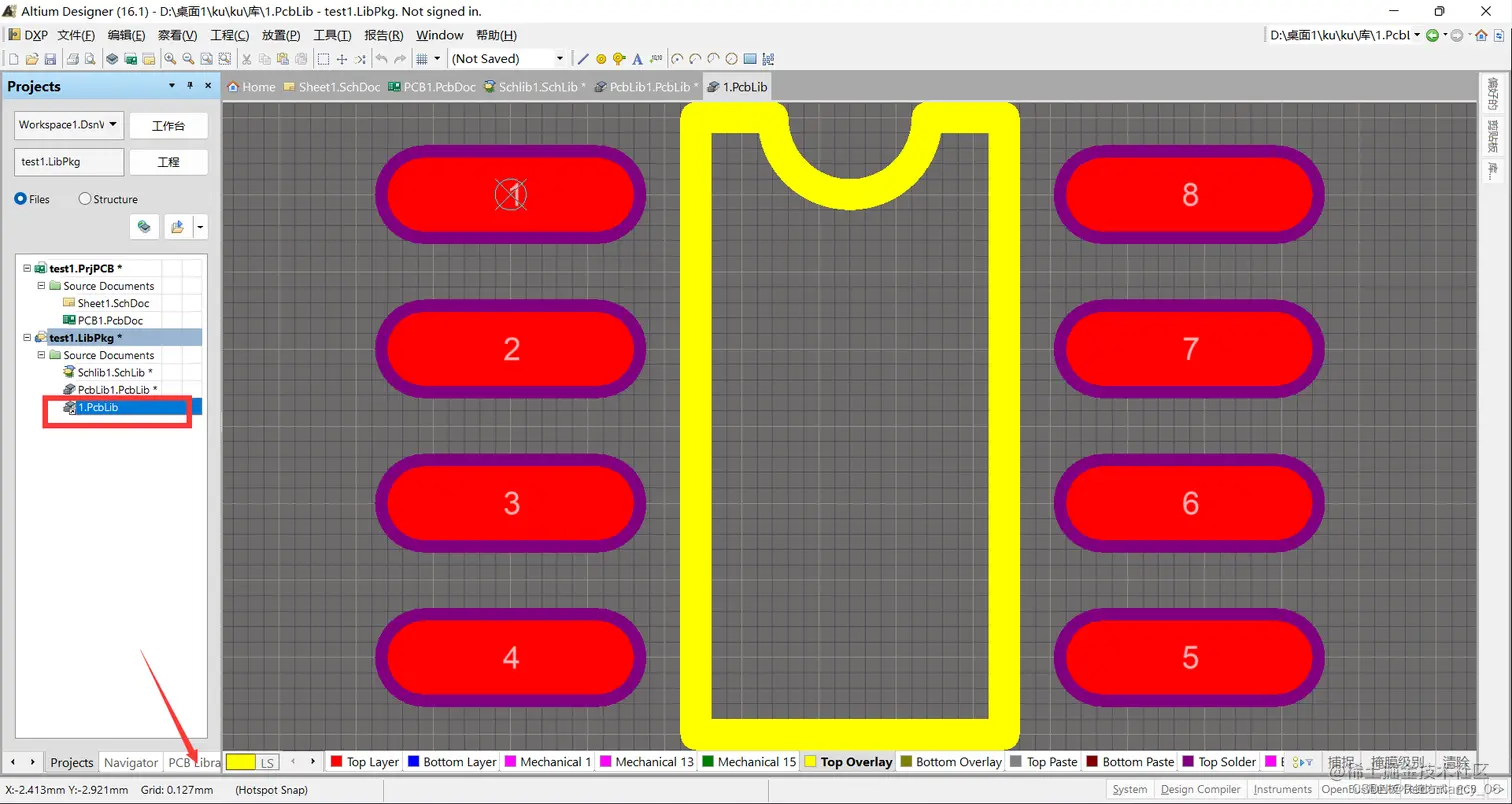Open the 工具(T) menu
The height and width of the screenshot is (804, 1512).
333,35
